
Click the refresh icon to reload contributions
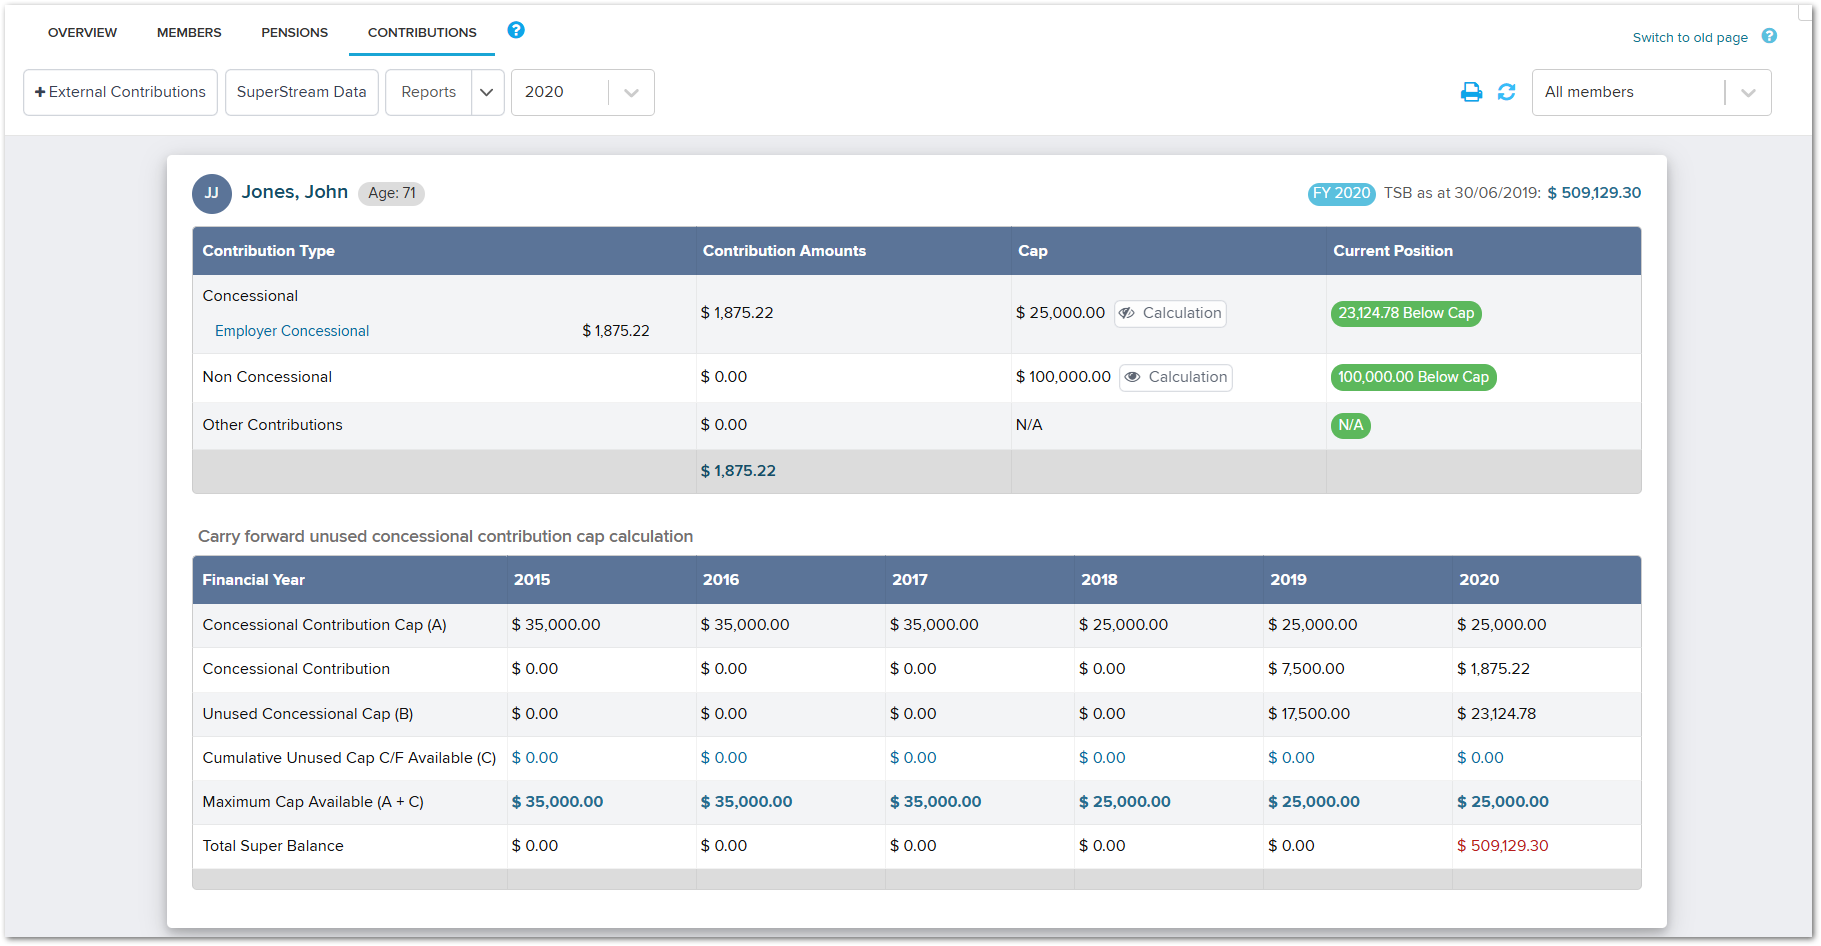pos(1507,91)
